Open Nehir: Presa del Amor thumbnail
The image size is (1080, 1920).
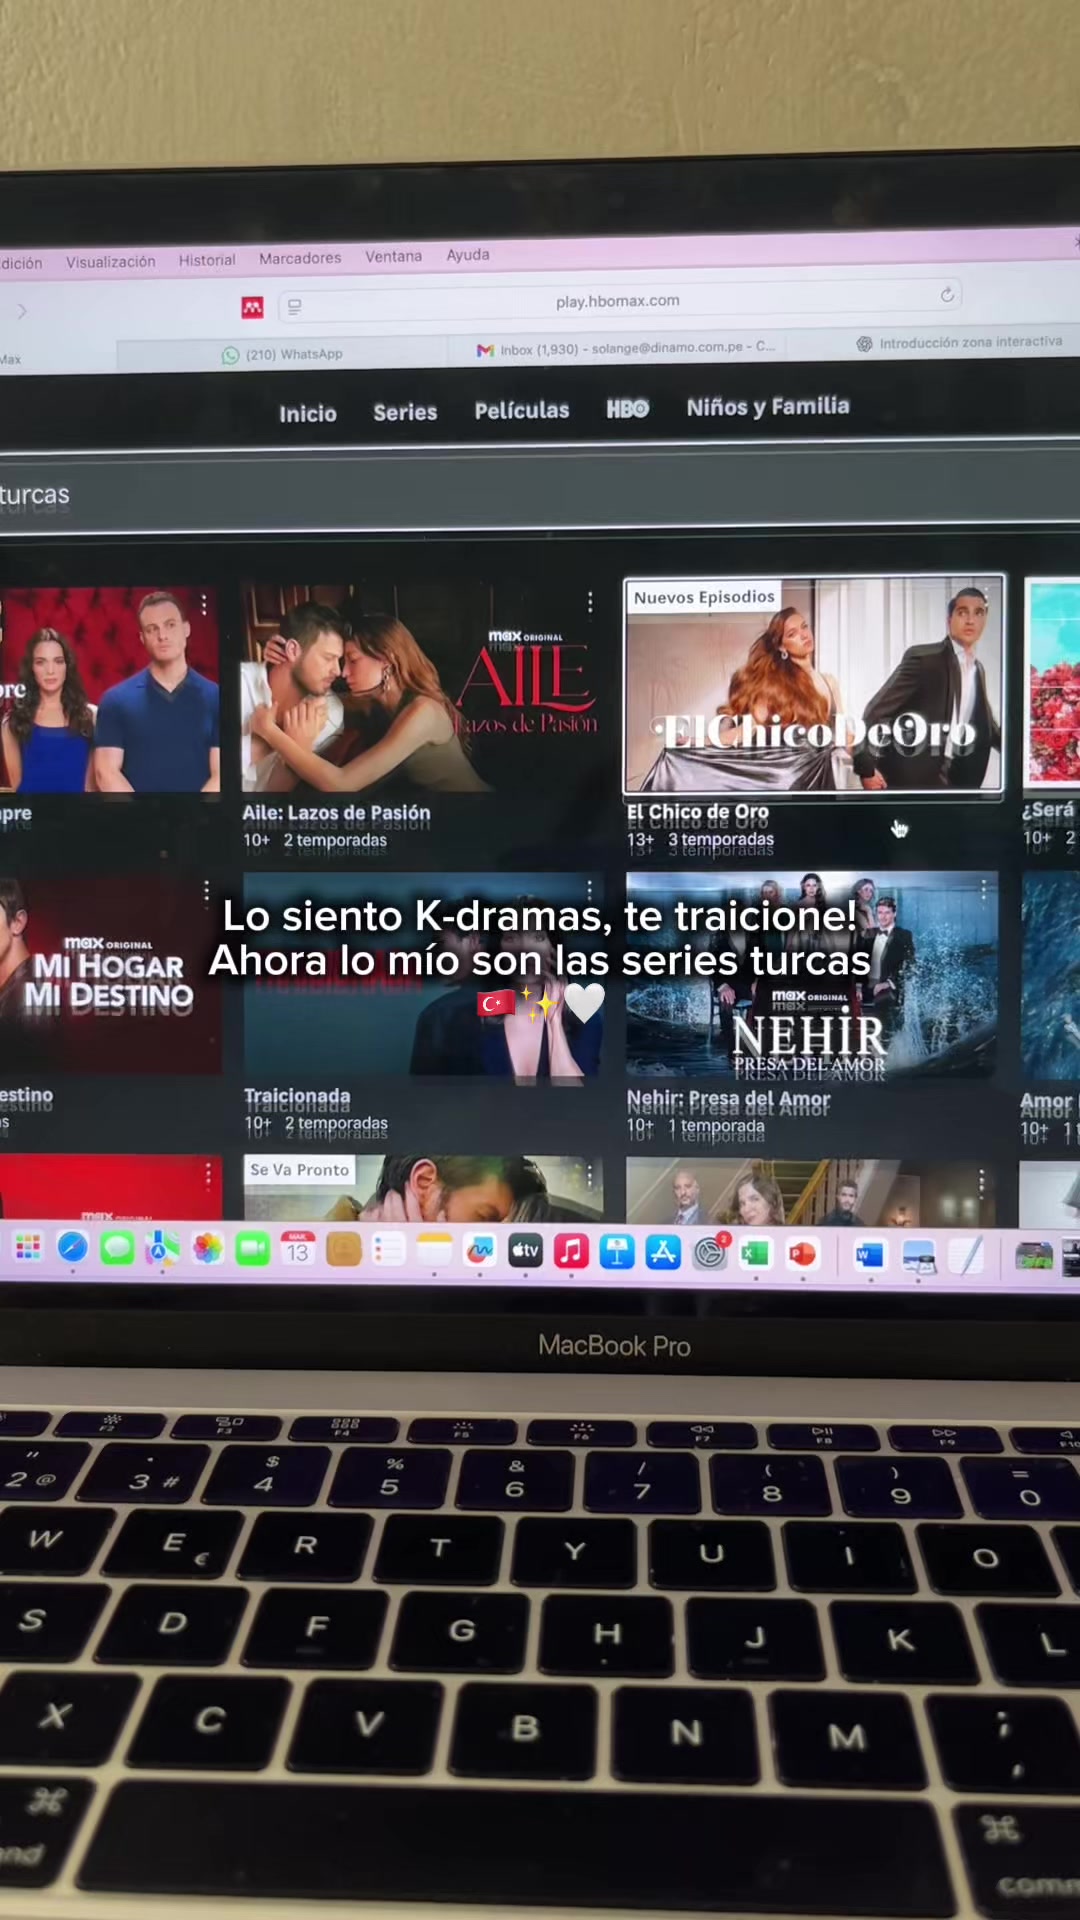click(x=812, y=976)
